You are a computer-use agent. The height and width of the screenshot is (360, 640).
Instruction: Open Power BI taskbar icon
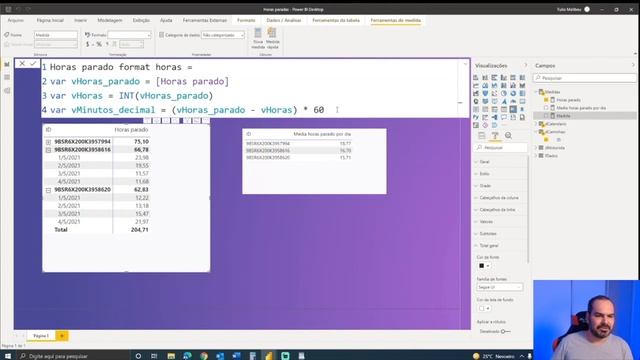(269, 356)
